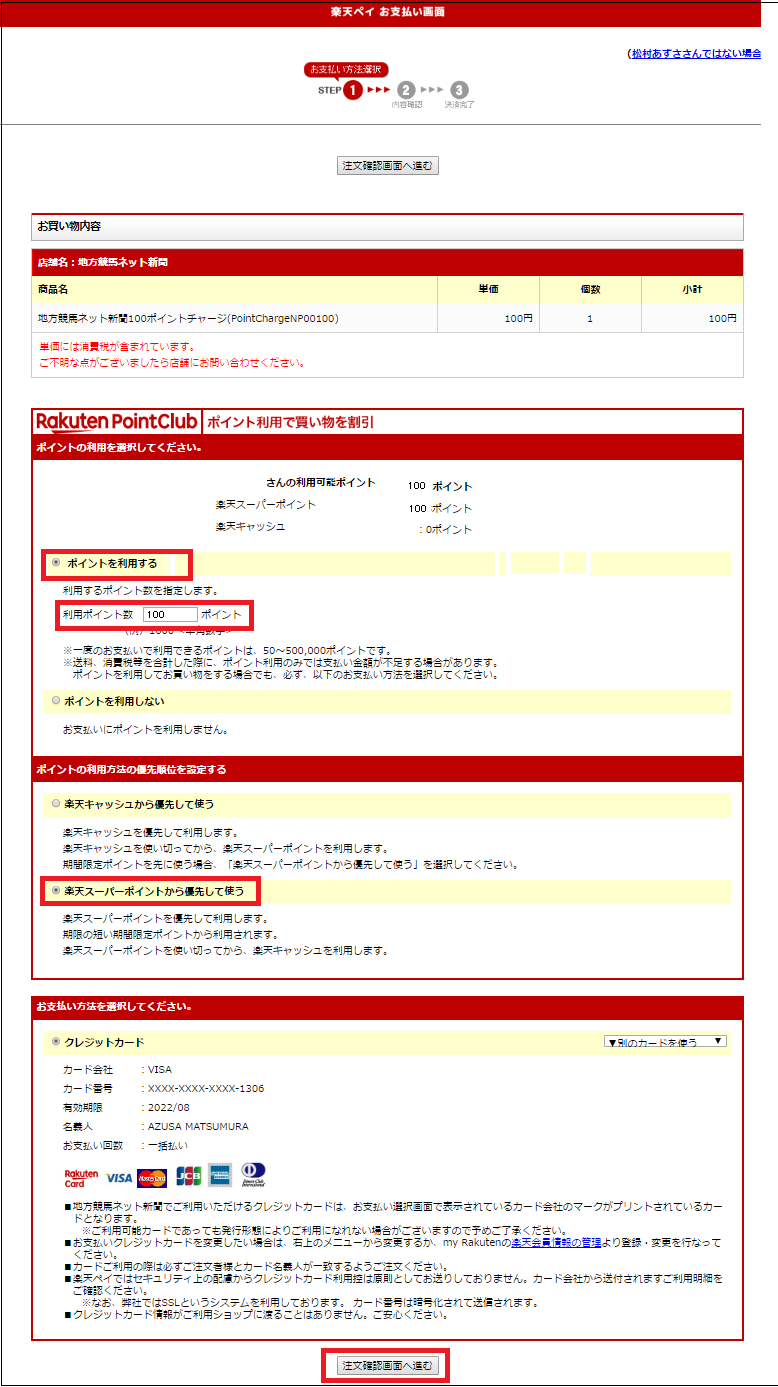
Task: Click the STEP 2 内容確認 circle
Action: click(406, 90)
